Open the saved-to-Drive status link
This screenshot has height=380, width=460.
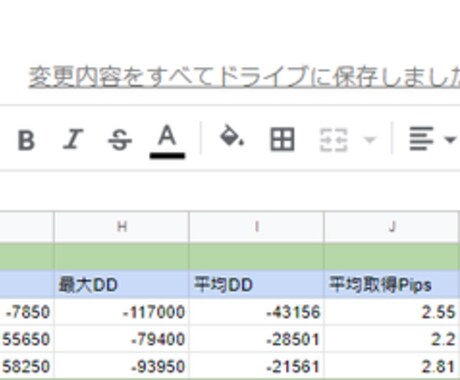244,77
